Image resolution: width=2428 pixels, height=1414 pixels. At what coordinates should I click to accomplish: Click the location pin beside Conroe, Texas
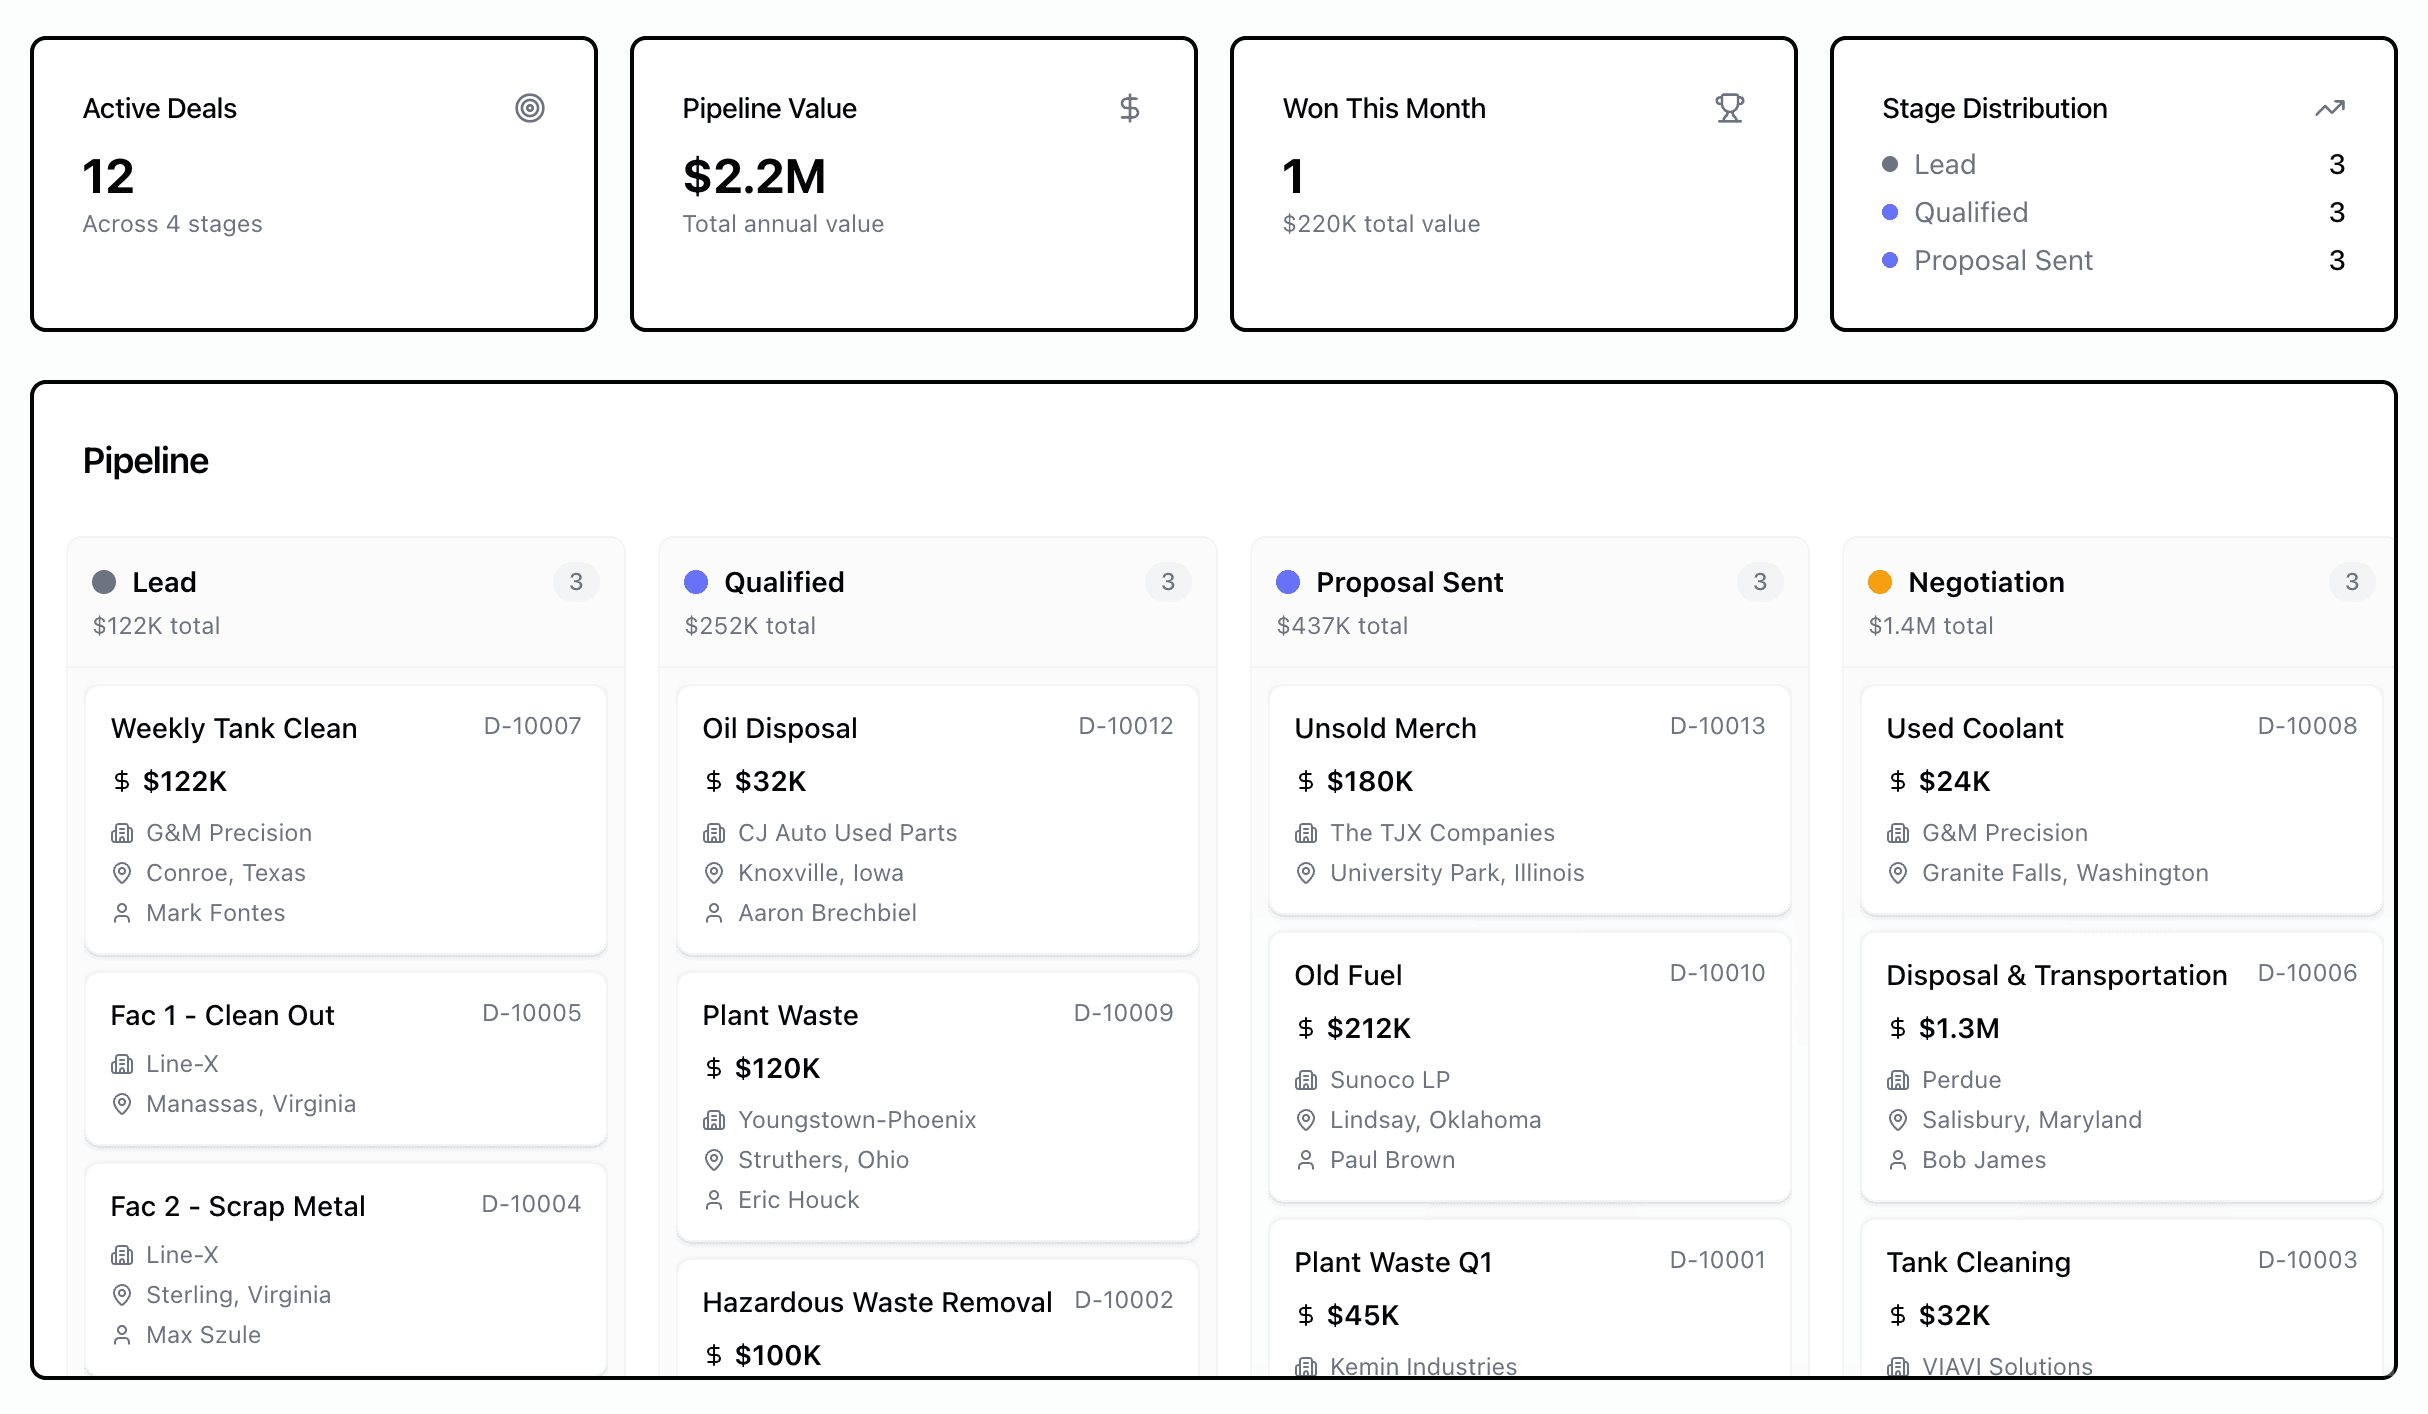click(x=123, y=872)
